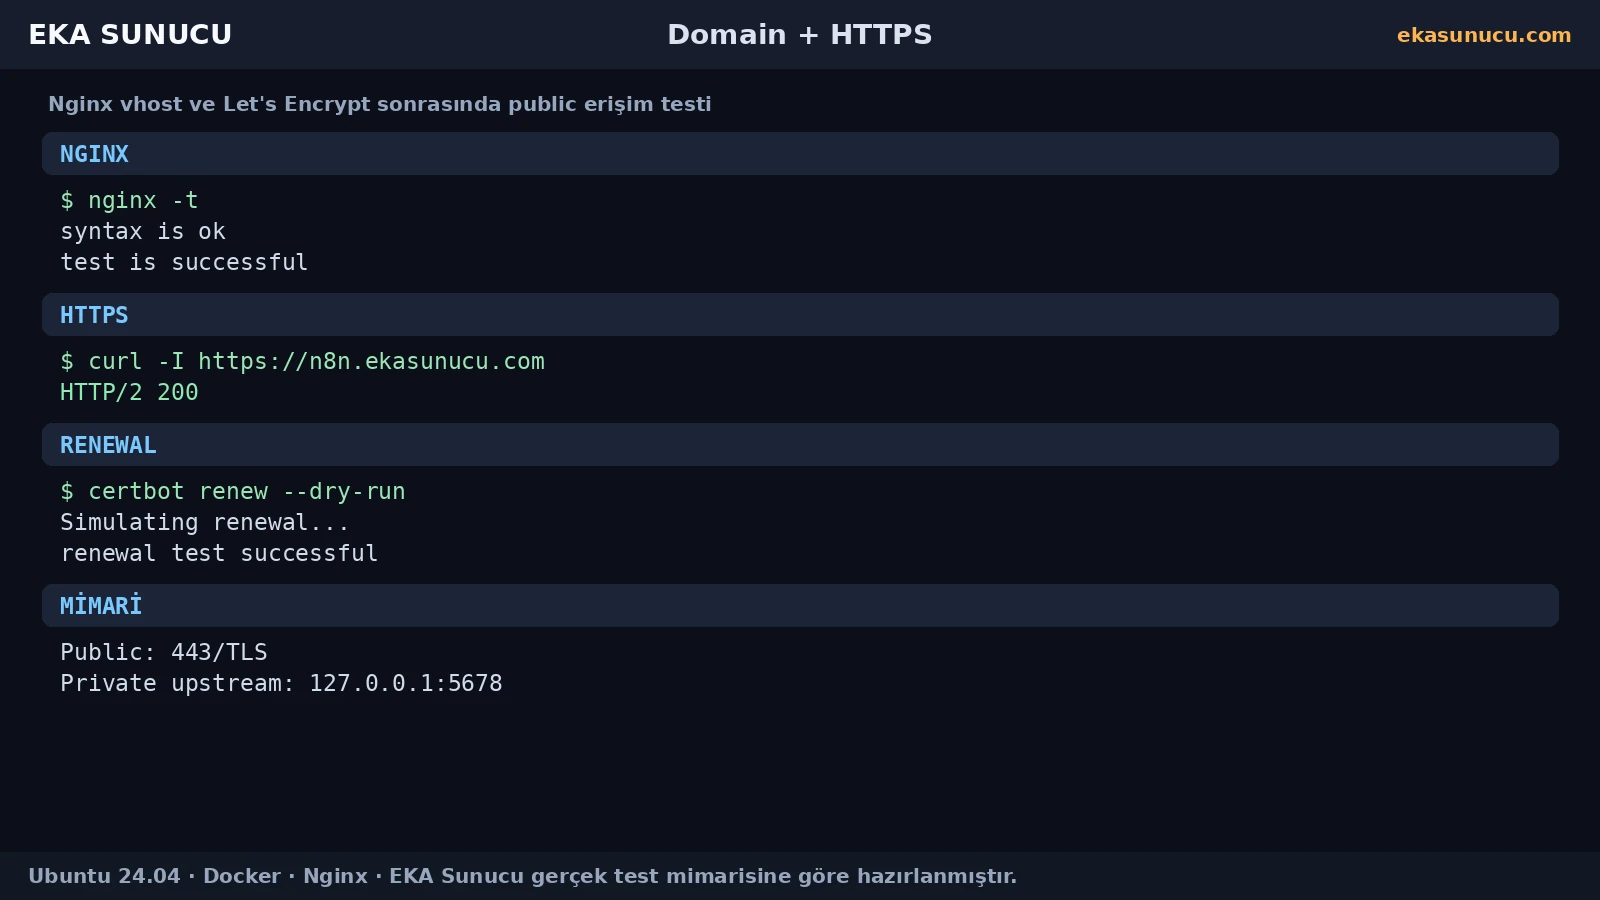This screenshot has height=900, width=1600.
Task: Click the 'test is successful' output line
Action: [184, 262]
